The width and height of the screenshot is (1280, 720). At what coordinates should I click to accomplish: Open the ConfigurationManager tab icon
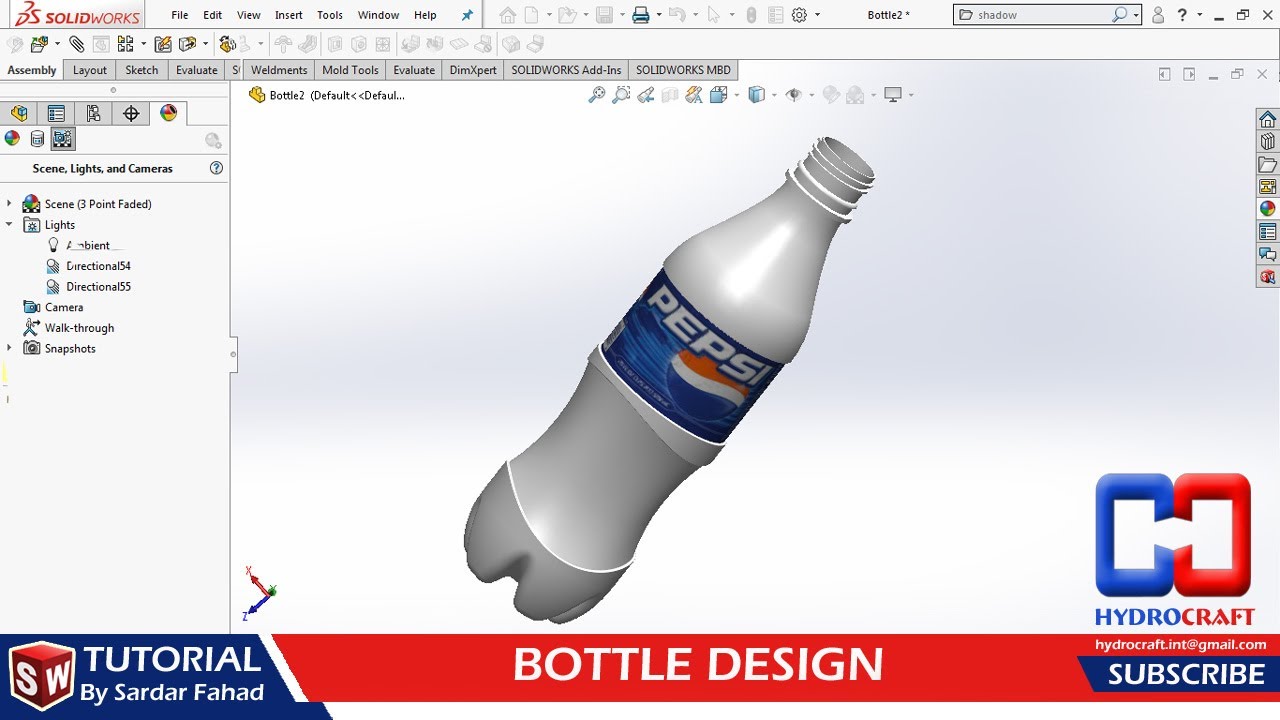pyautogui.click(x=93, y=113)
